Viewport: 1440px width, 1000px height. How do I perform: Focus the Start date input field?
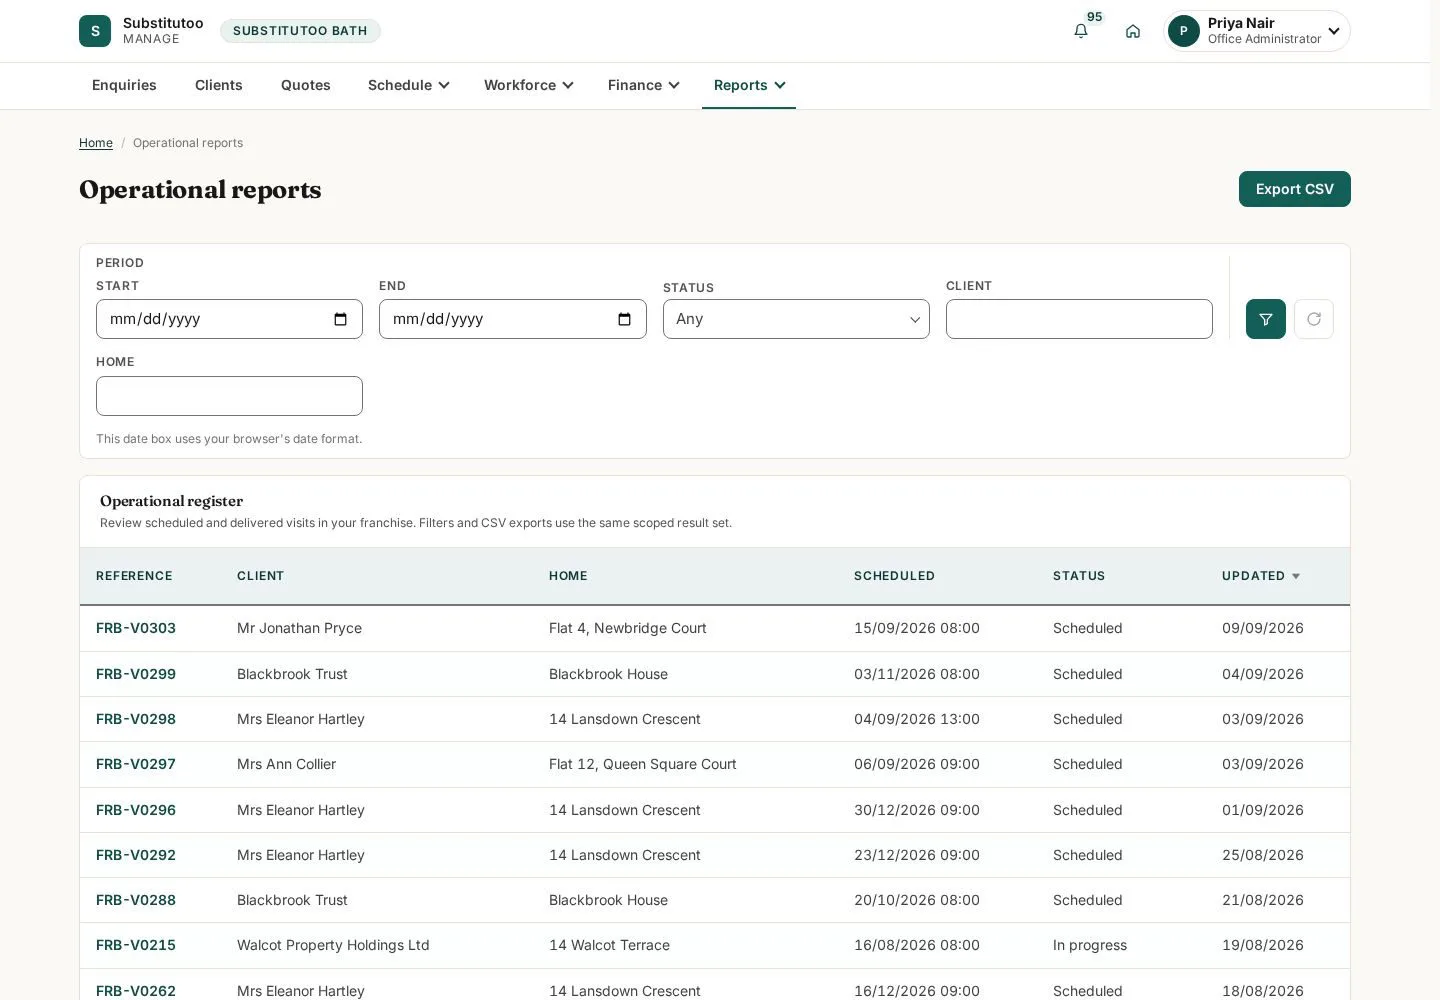(229, 319)
